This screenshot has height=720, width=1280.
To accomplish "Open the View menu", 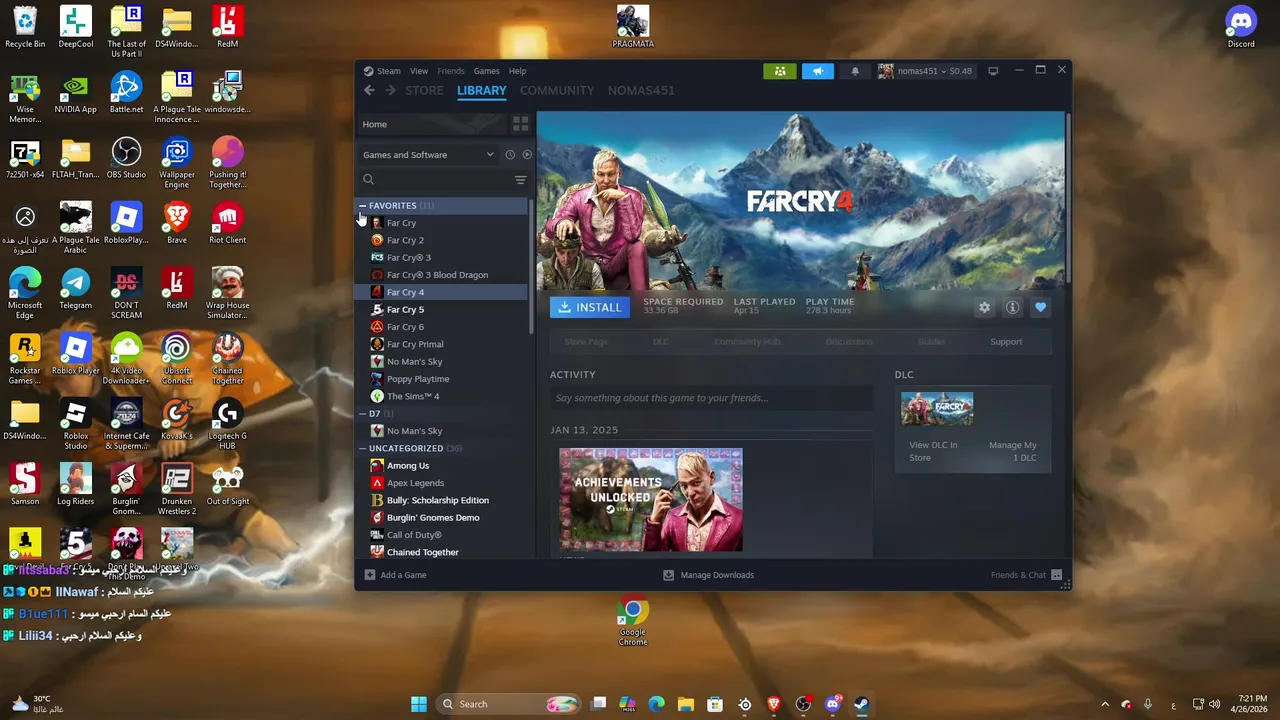I will (419, 71).
